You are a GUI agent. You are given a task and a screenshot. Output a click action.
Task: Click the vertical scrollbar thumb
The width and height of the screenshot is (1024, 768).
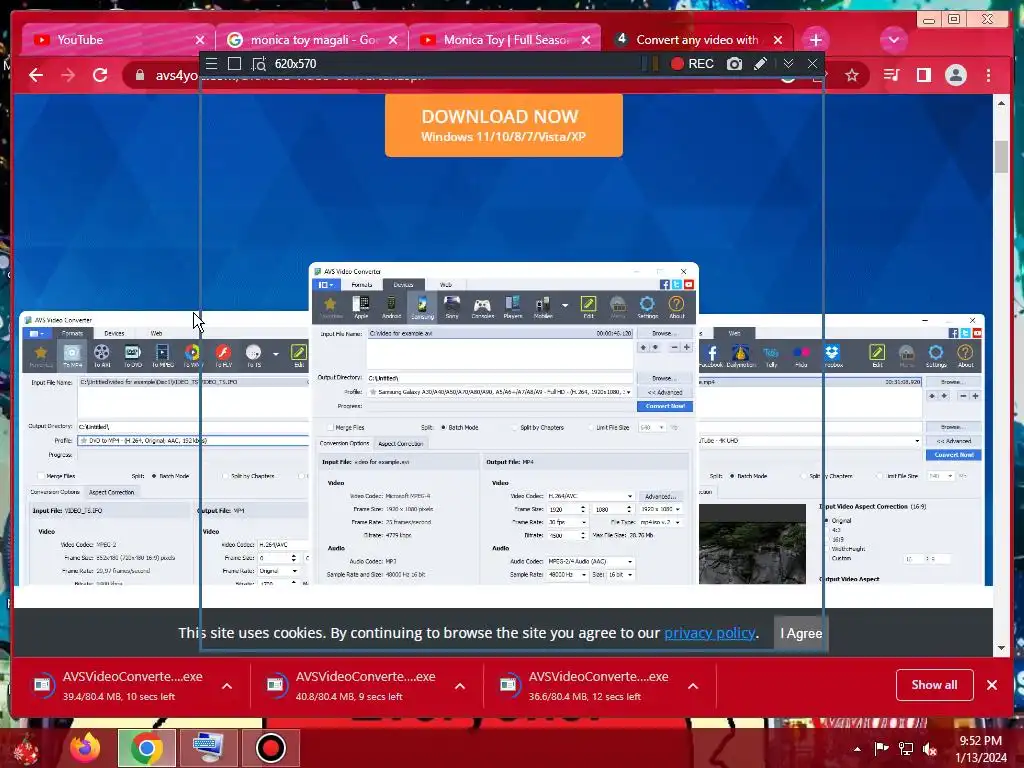[1001, 157]
